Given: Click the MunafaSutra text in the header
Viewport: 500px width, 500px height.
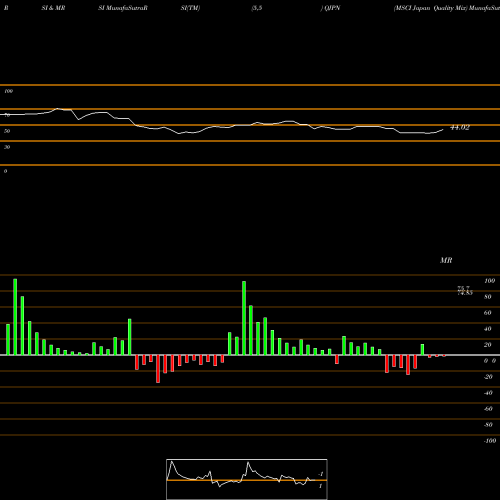Looking at the screenshot, I should point(125,8).
